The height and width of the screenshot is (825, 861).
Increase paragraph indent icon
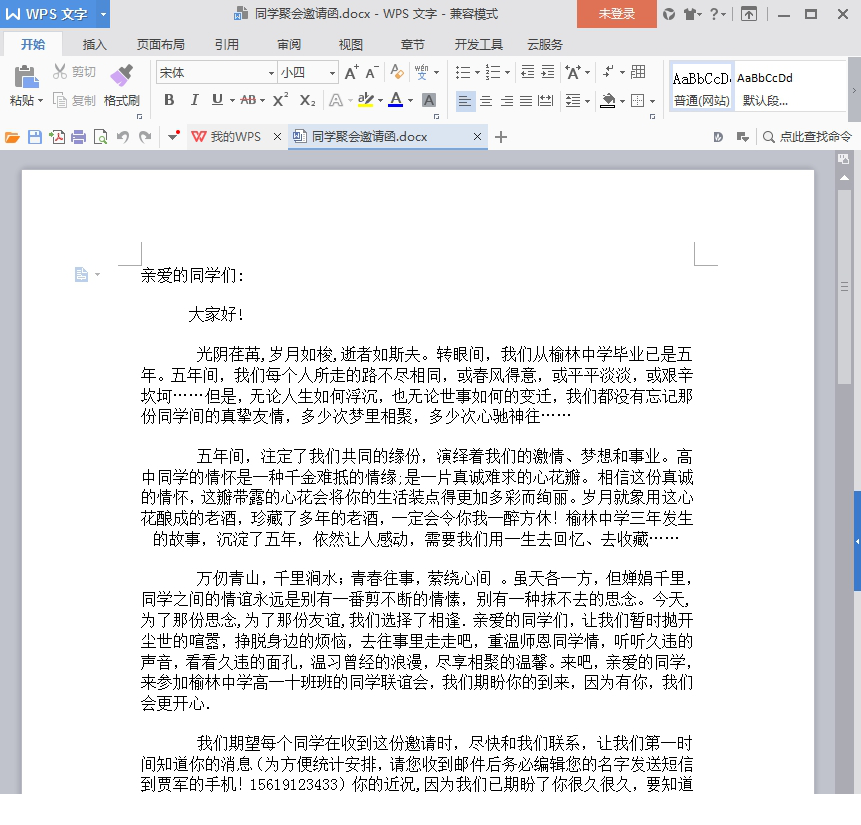547,72
